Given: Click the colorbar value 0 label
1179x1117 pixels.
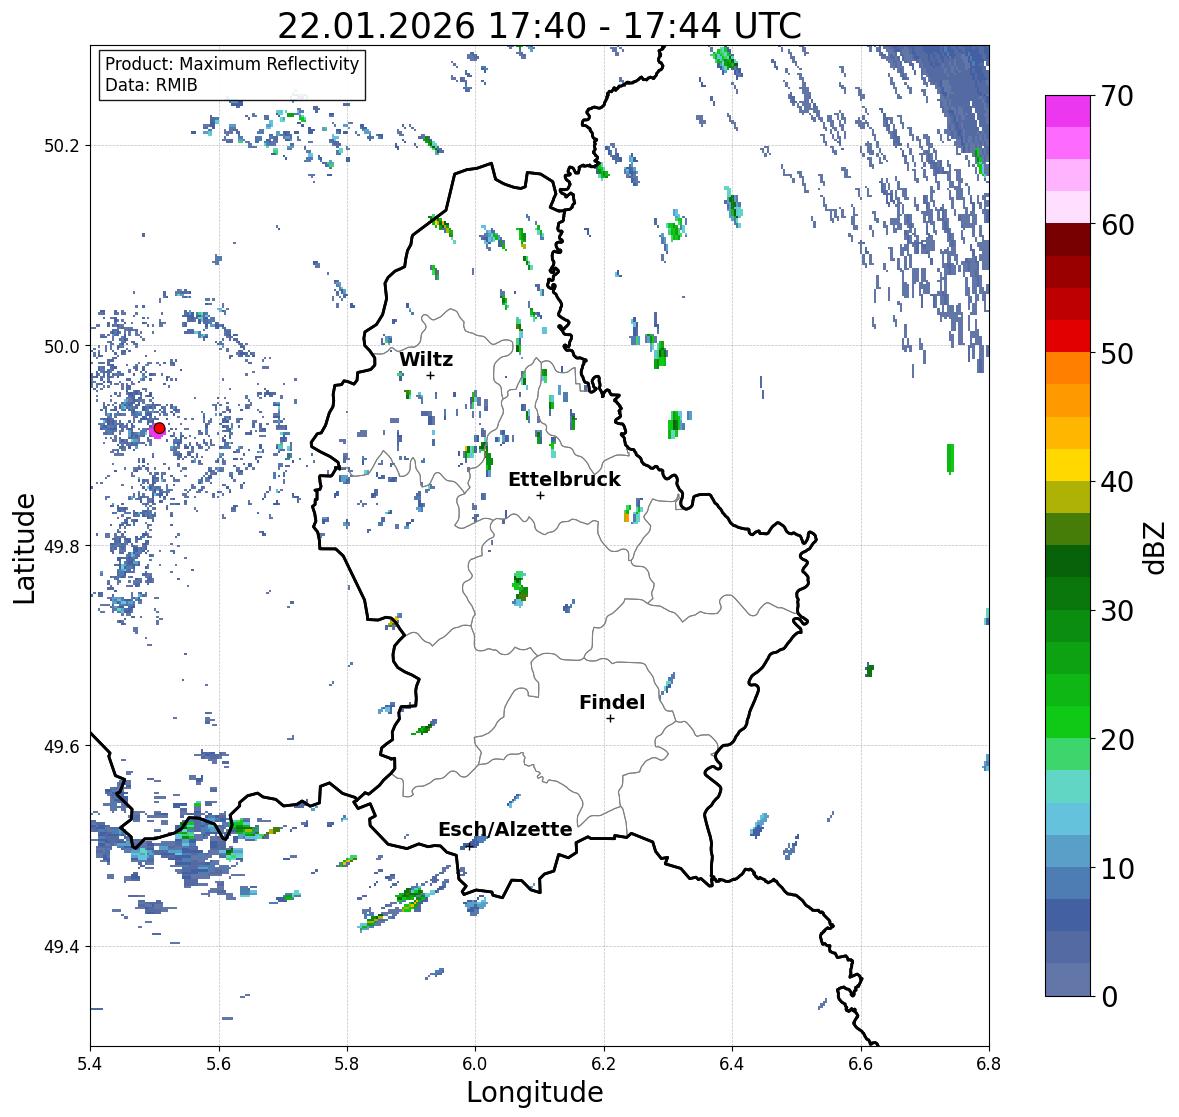Looking at the screenshot, I should (x=1109, y=997).
